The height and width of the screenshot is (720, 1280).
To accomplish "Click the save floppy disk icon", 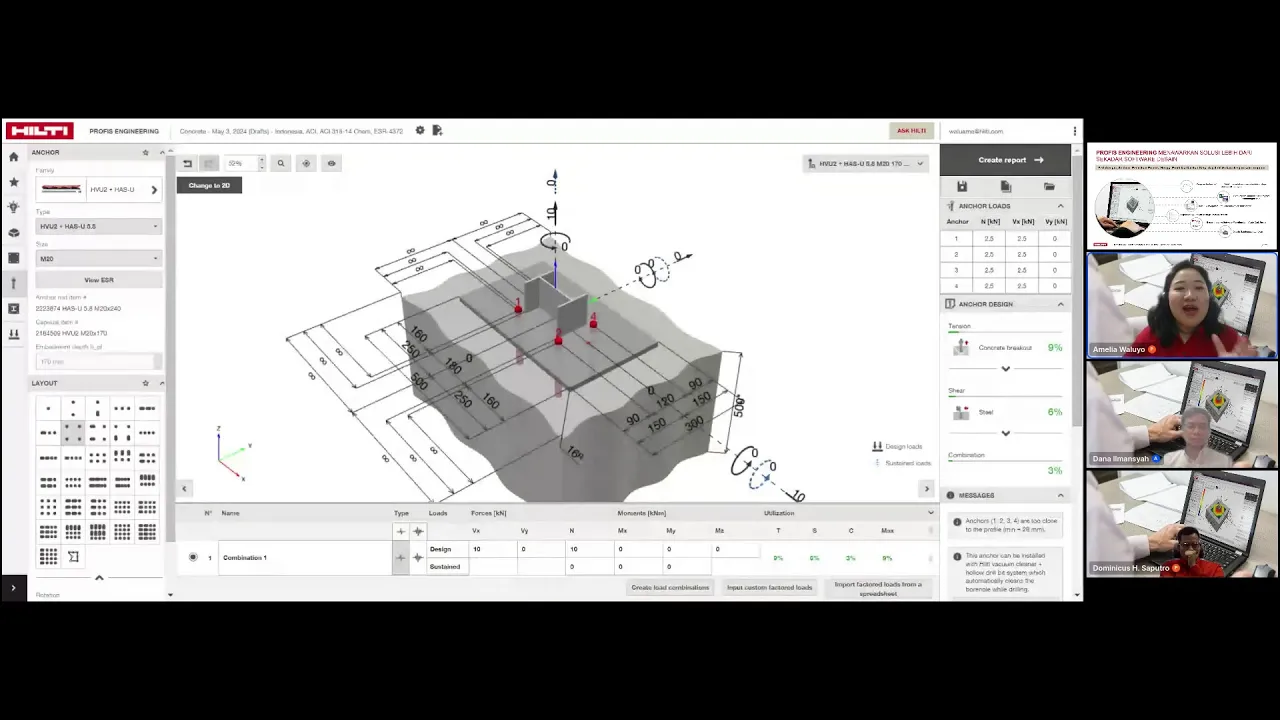I will click(x=962, y=187).
